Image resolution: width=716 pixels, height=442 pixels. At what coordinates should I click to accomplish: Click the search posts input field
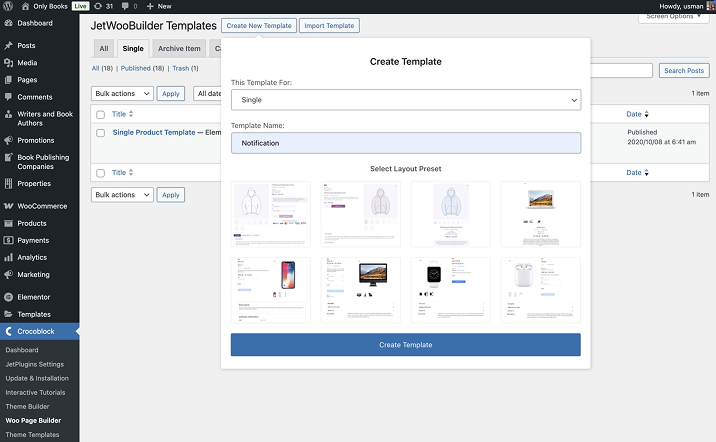(x=621, y=70)
